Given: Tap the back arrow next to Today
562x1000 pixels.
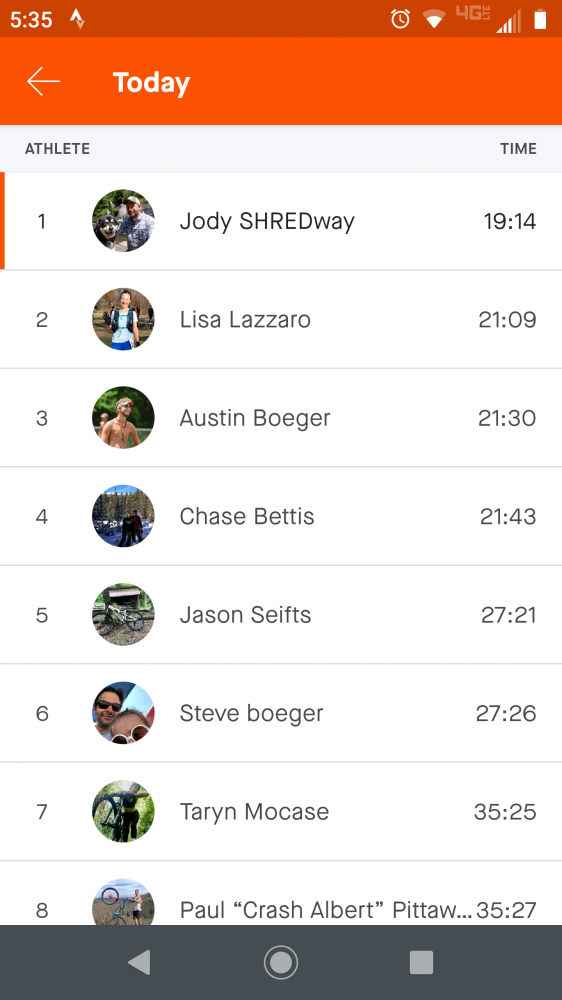Looking at the screenshot, I should tap(43, 82).
